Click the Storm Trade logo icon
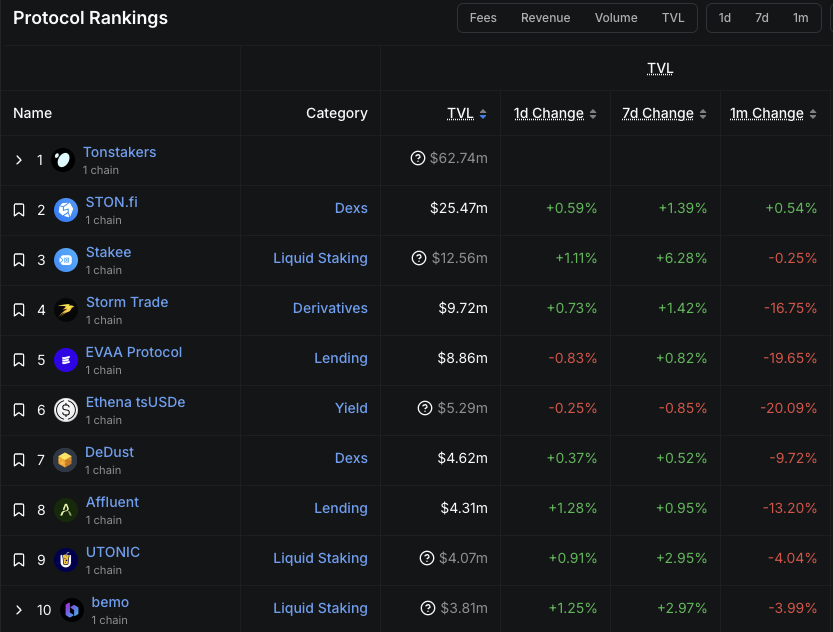The width and height of the screenshot is (833, 632). 66,310
